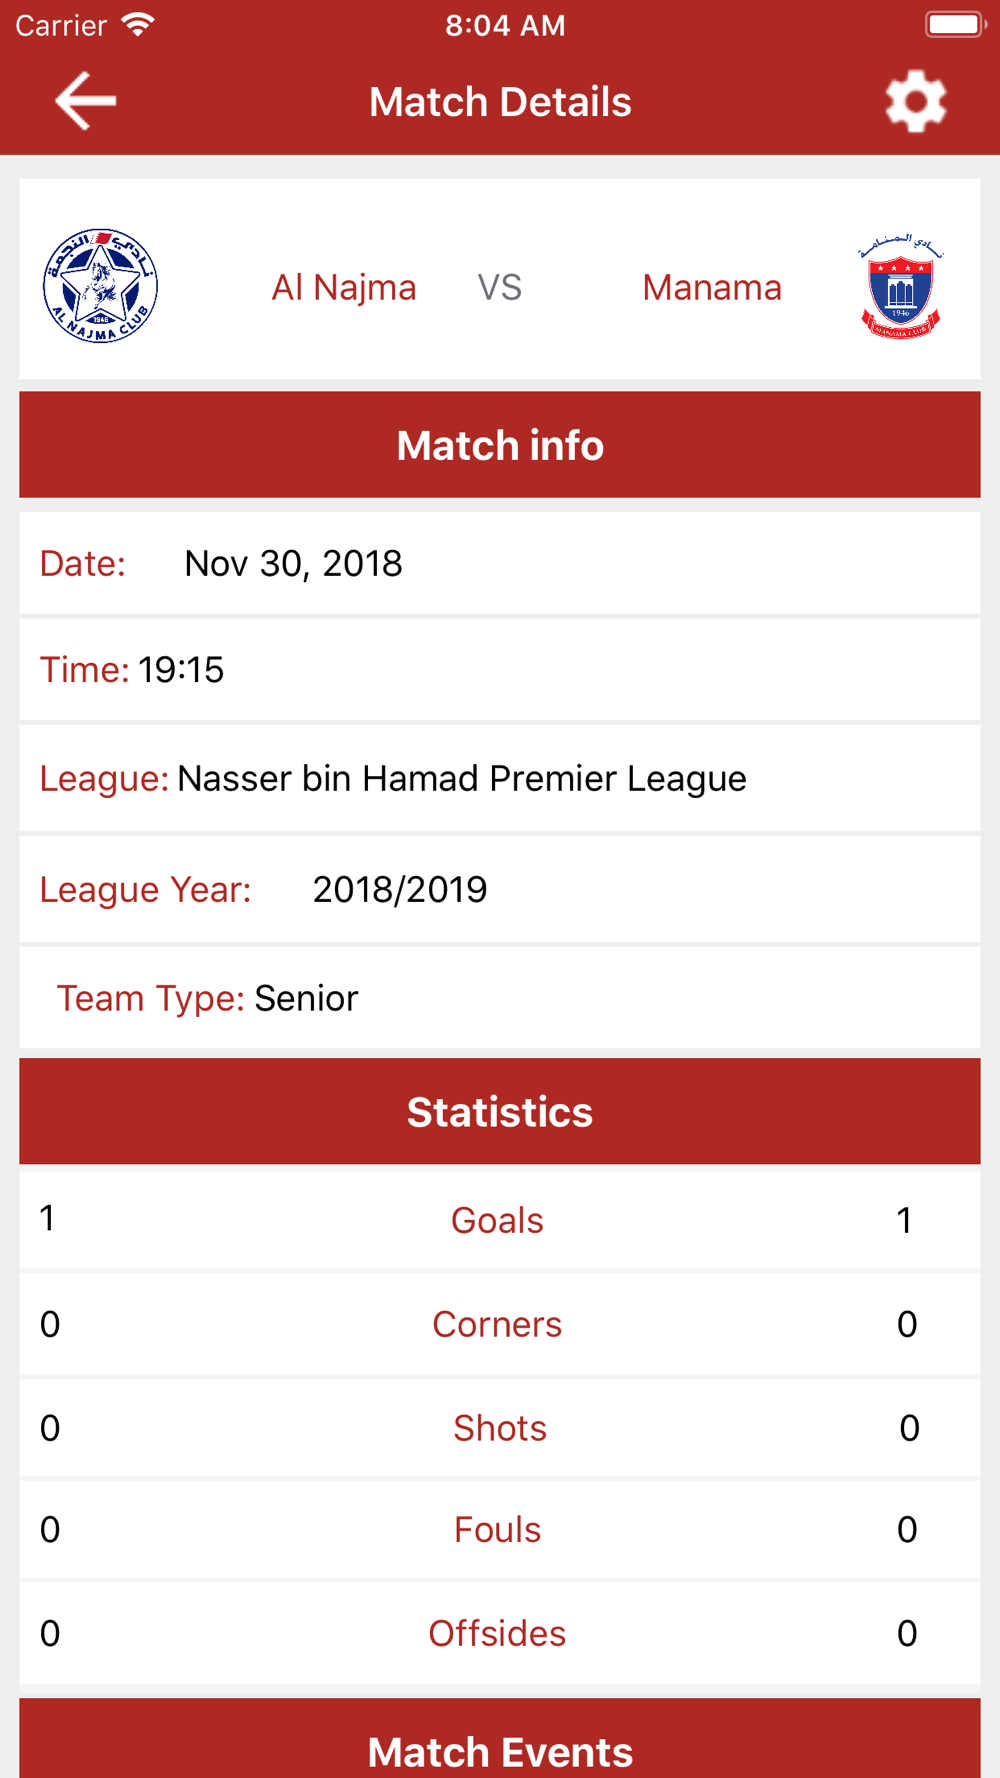Tap the Fouls statistic label

pos(497,1530)
